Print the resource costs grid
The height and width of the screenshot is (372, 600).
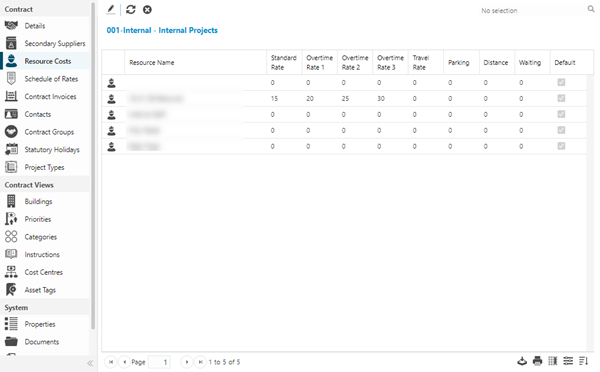coord(537,361)
